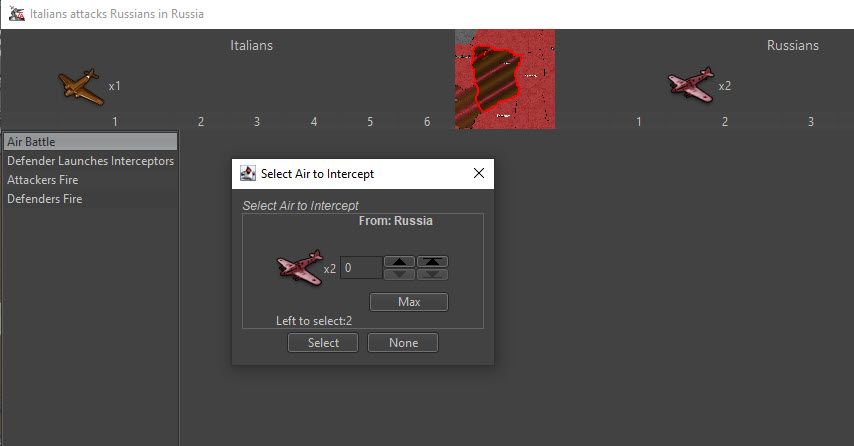Focus the interceptor quantity input field
The image size is (854, 446).
pos(360,268)
